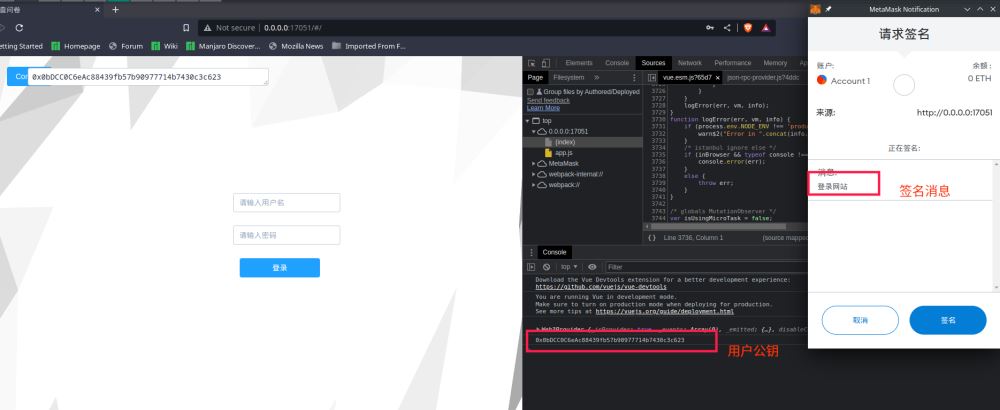Open the Learn More link in Sources panel
1000x410 pixels.
(543, 108)
